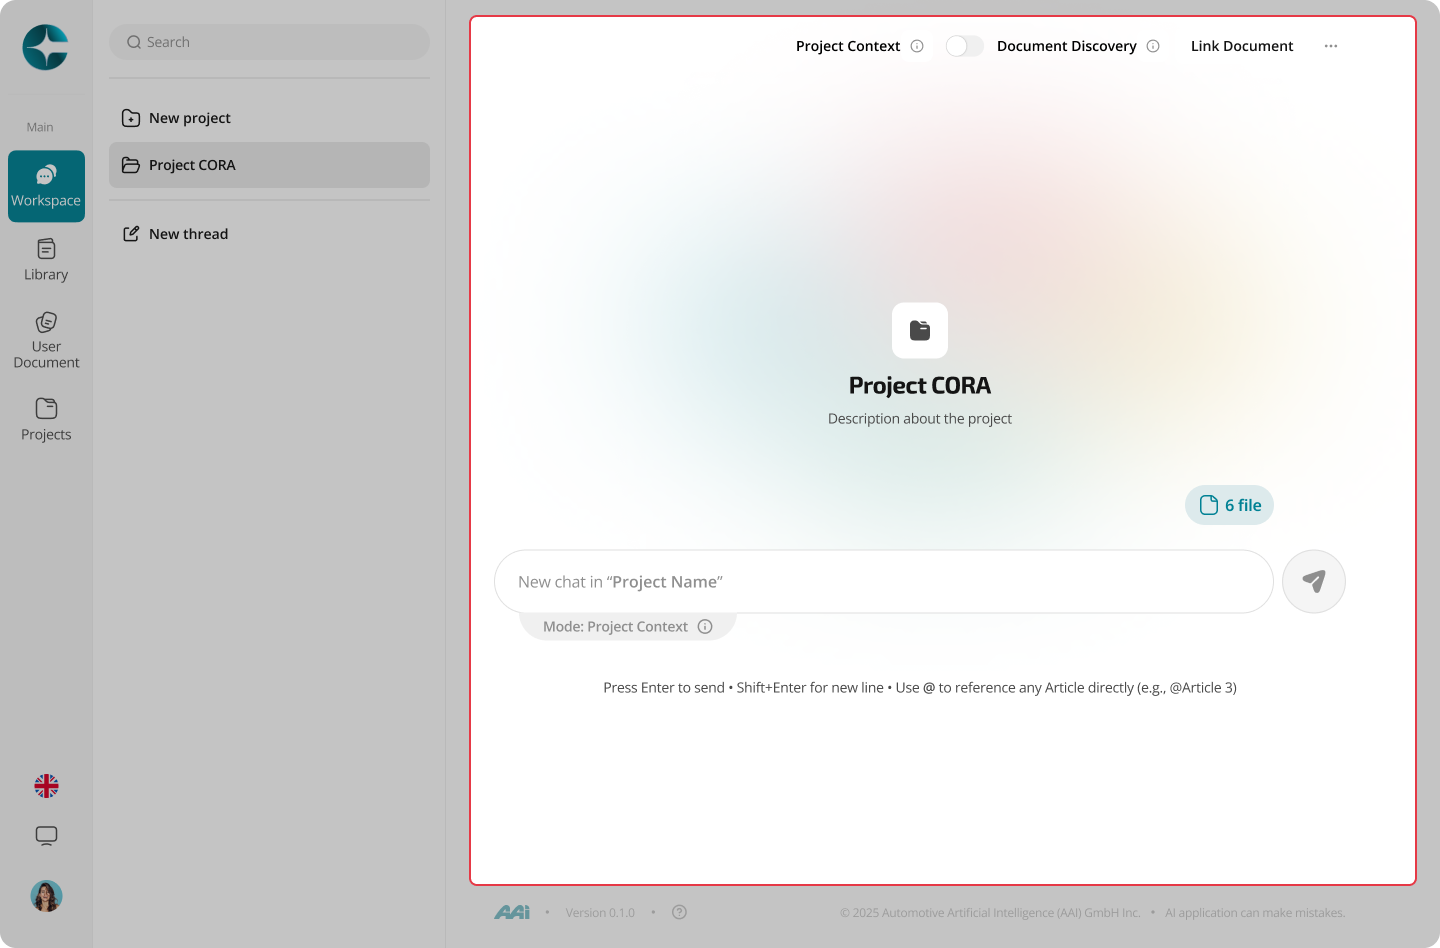The height and width of the screenshot is (948, 1440).
Task: Send the message with paper plane button
Action: [1314, 581]
